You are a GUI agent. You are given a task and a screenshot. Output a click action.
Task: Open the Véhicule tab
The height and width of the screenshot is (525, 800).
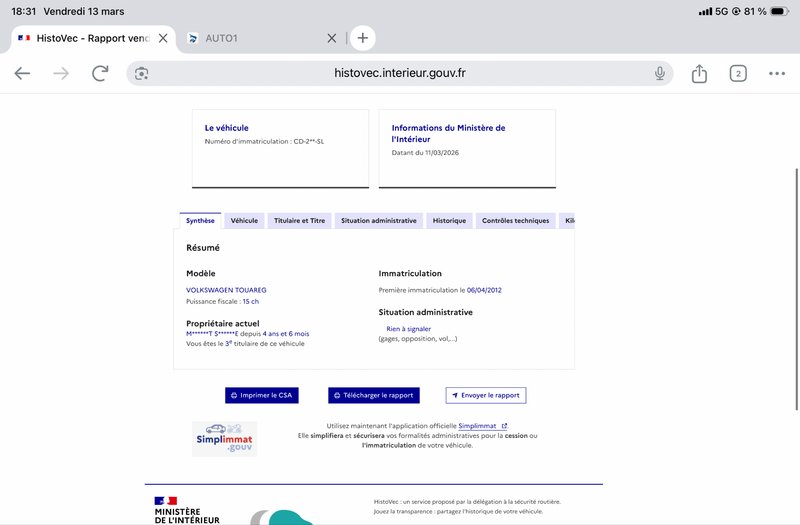tap(244, 220)
